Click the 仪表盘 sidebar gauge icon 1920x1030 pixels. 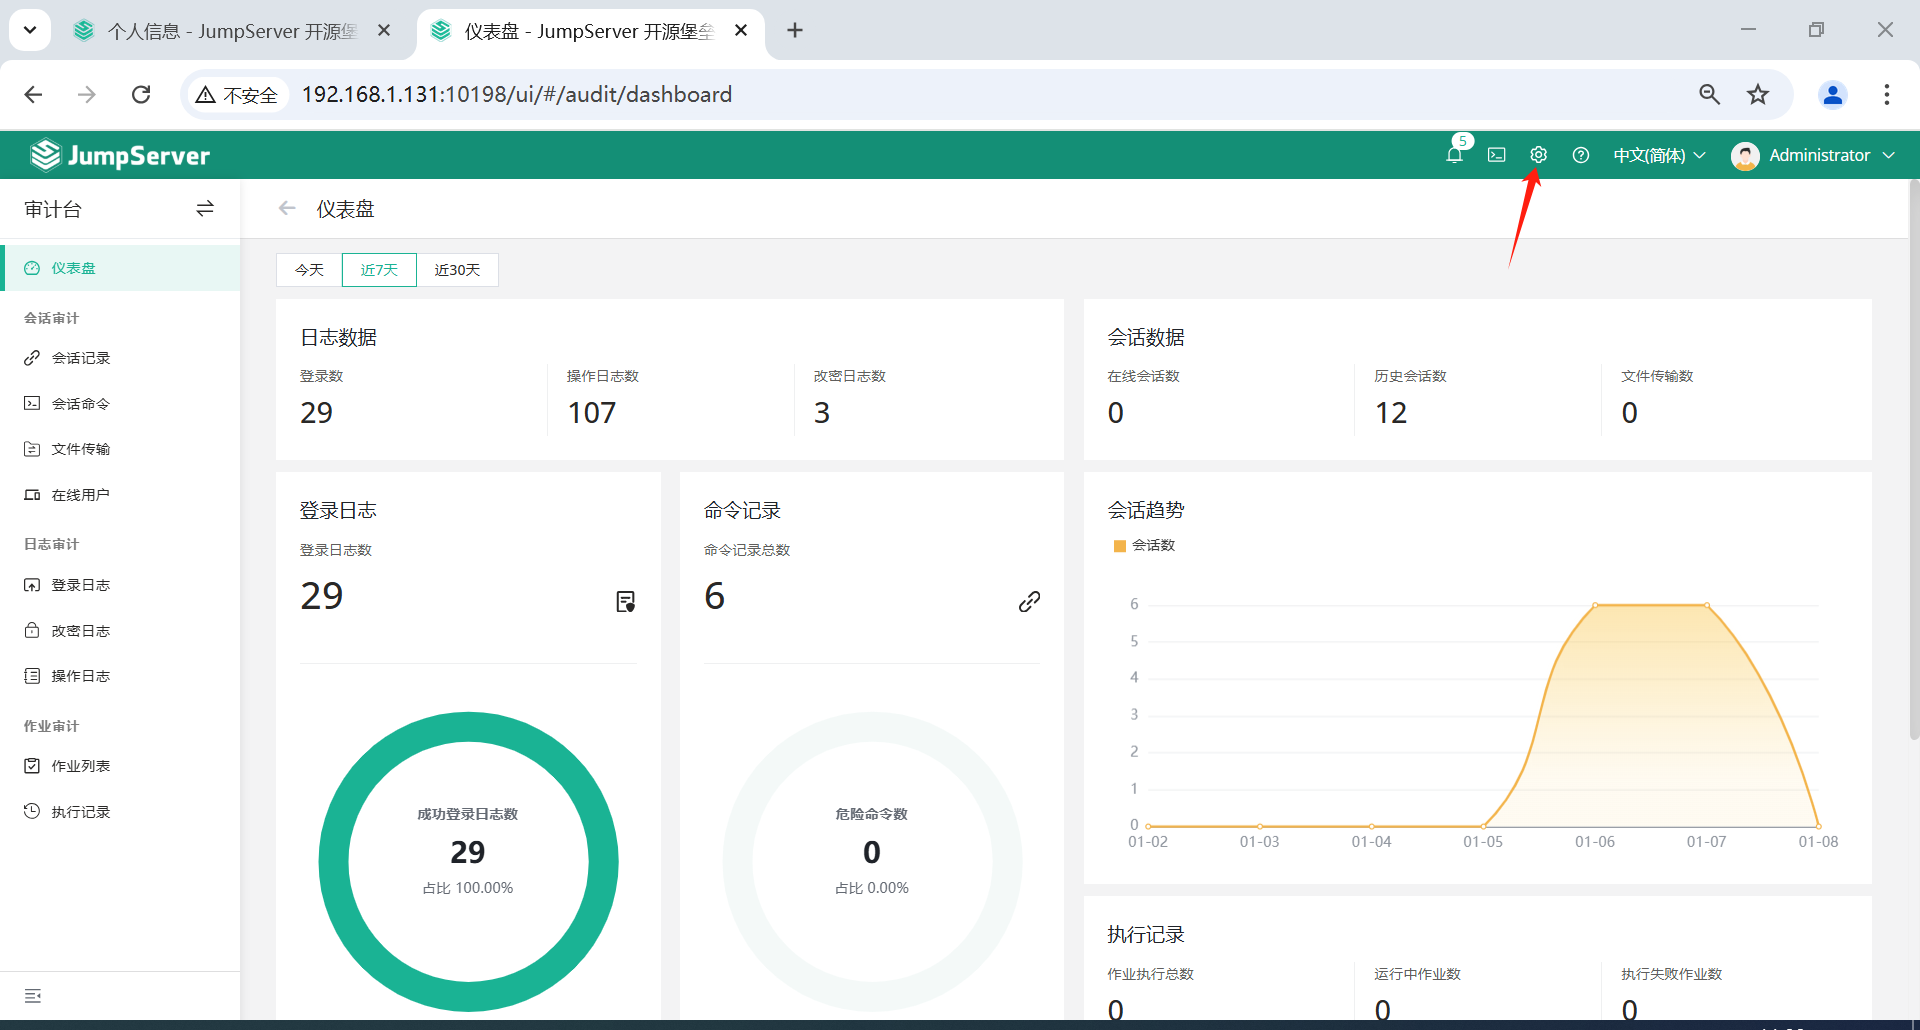32,268
